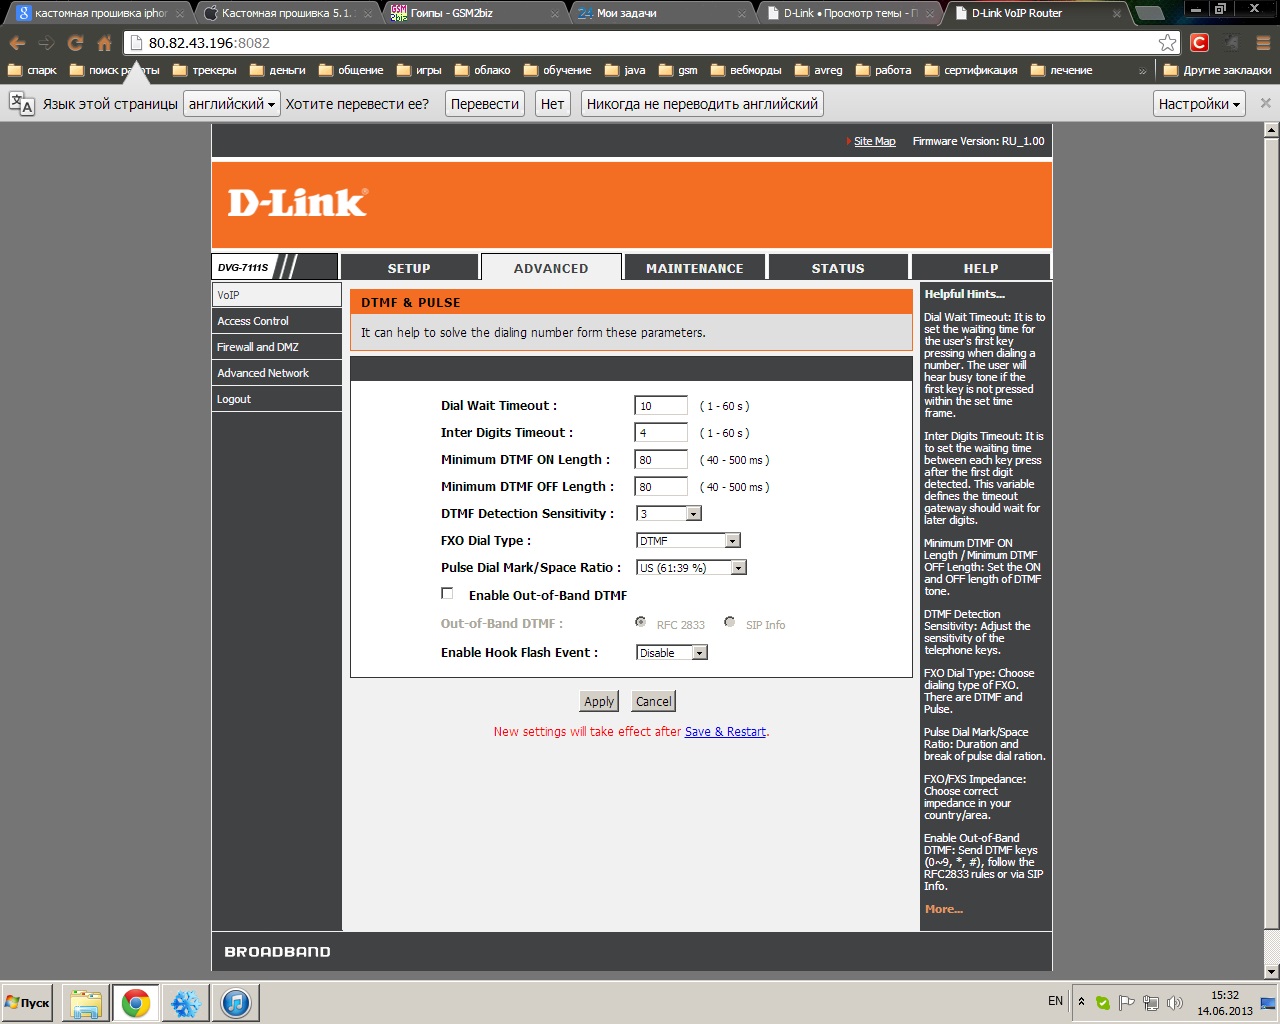Click the Dial Wait Timeout input field
The image size is (1280, 1024).
point(661,406)
